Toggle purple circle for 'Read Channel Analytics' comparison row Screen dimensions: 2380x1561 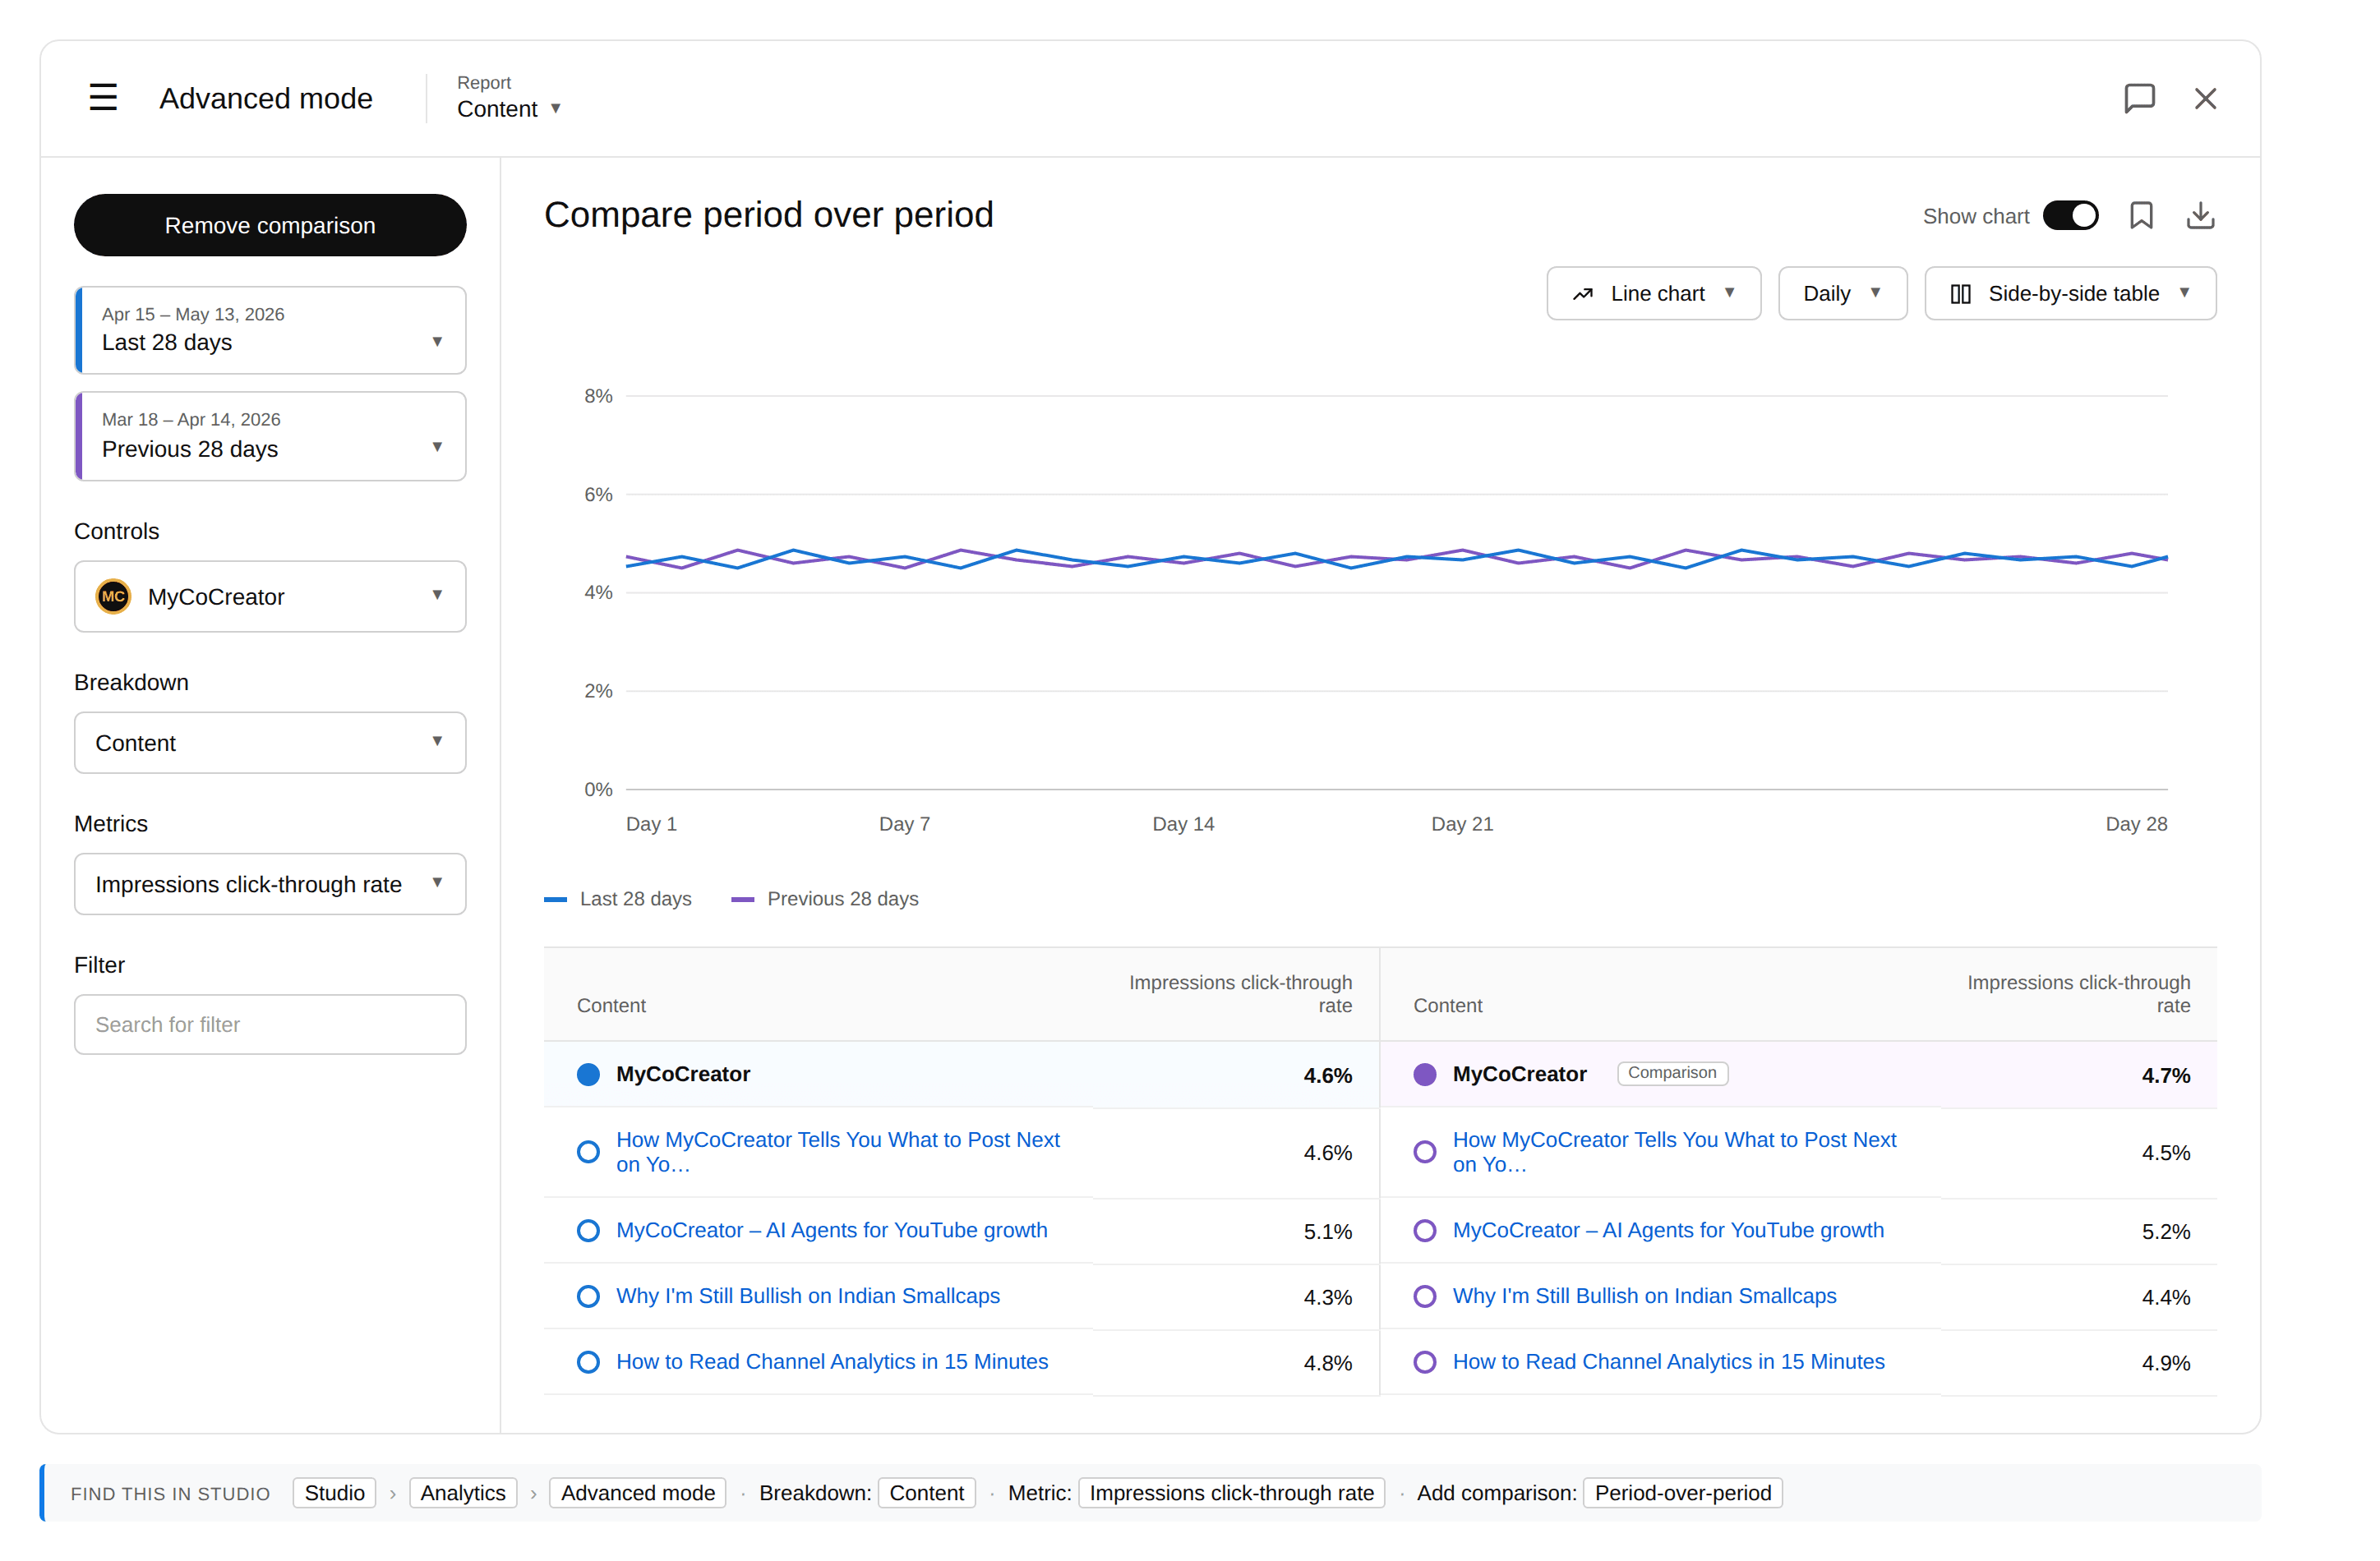tap(1425, 1362)
